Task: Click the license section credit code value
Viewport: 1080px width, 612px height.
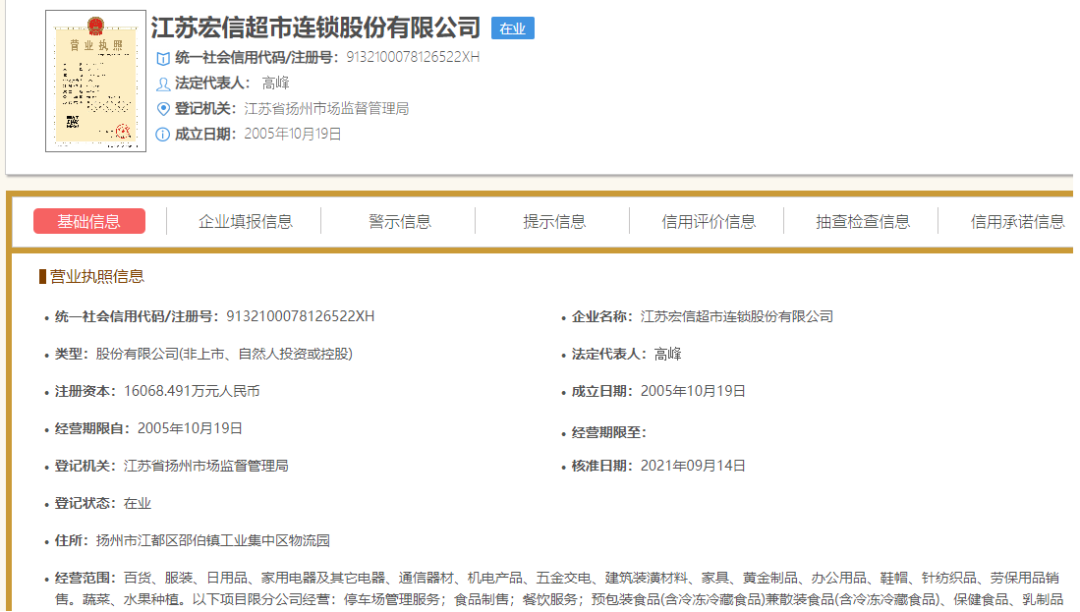Action: [x=300, y=316]
